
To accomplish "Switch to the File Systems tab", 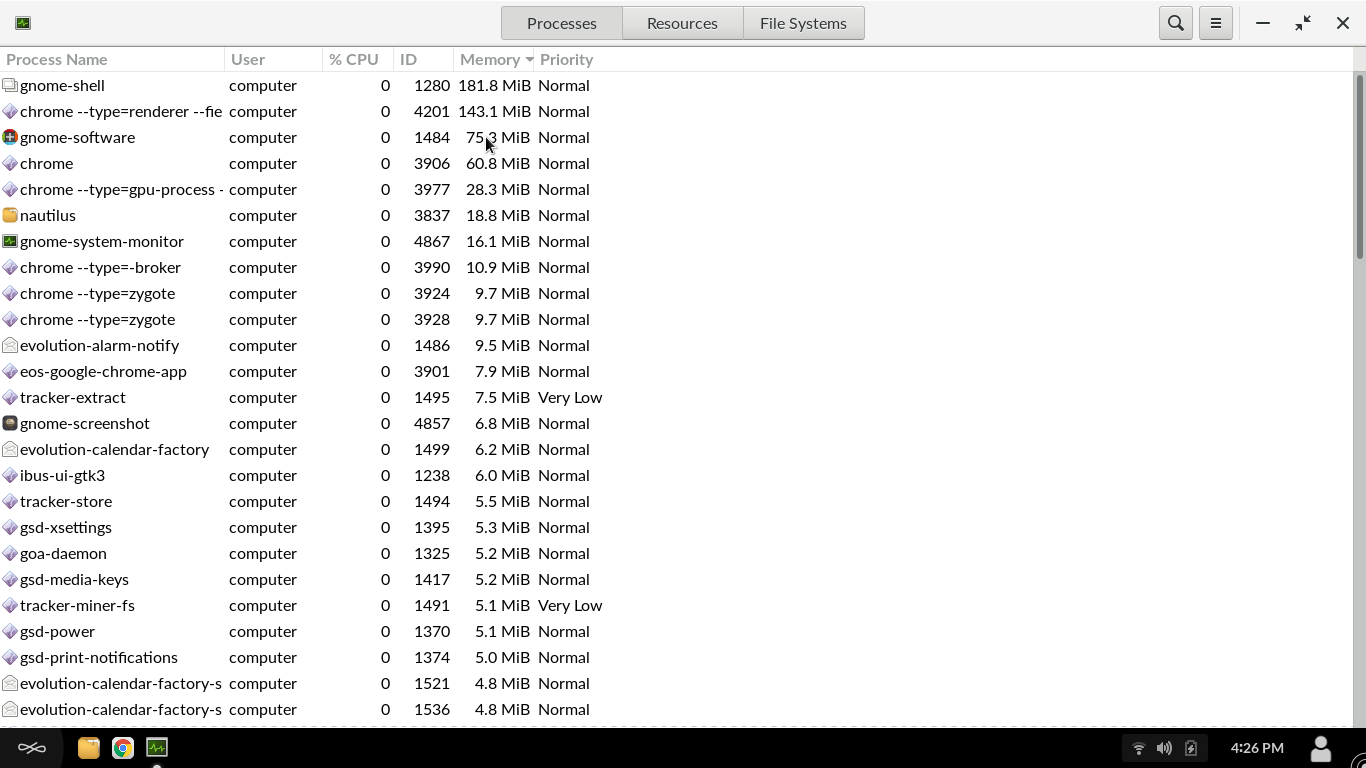I will point(803,23).
